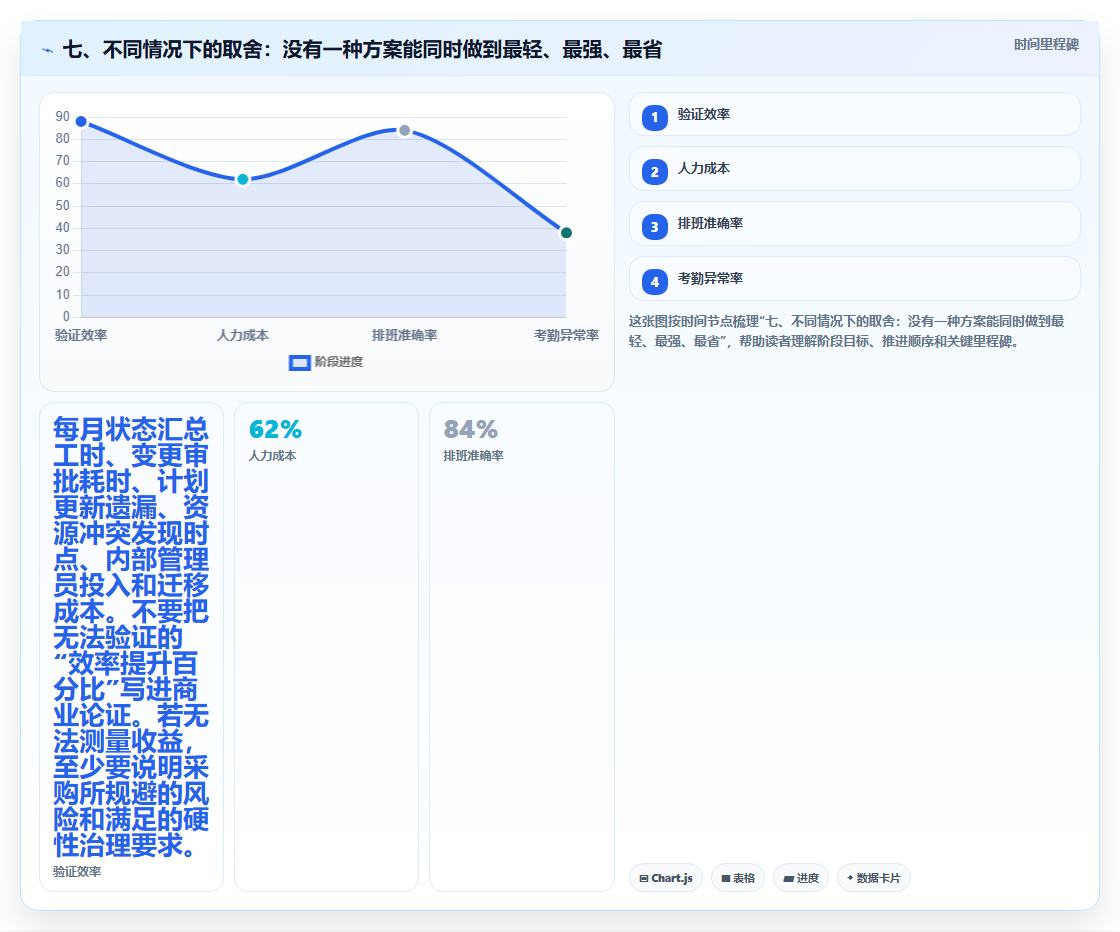This screenshot has height=932, width=1120.
Task: Click the 人力成本 label under 62%
Action: tap(272, 456)
